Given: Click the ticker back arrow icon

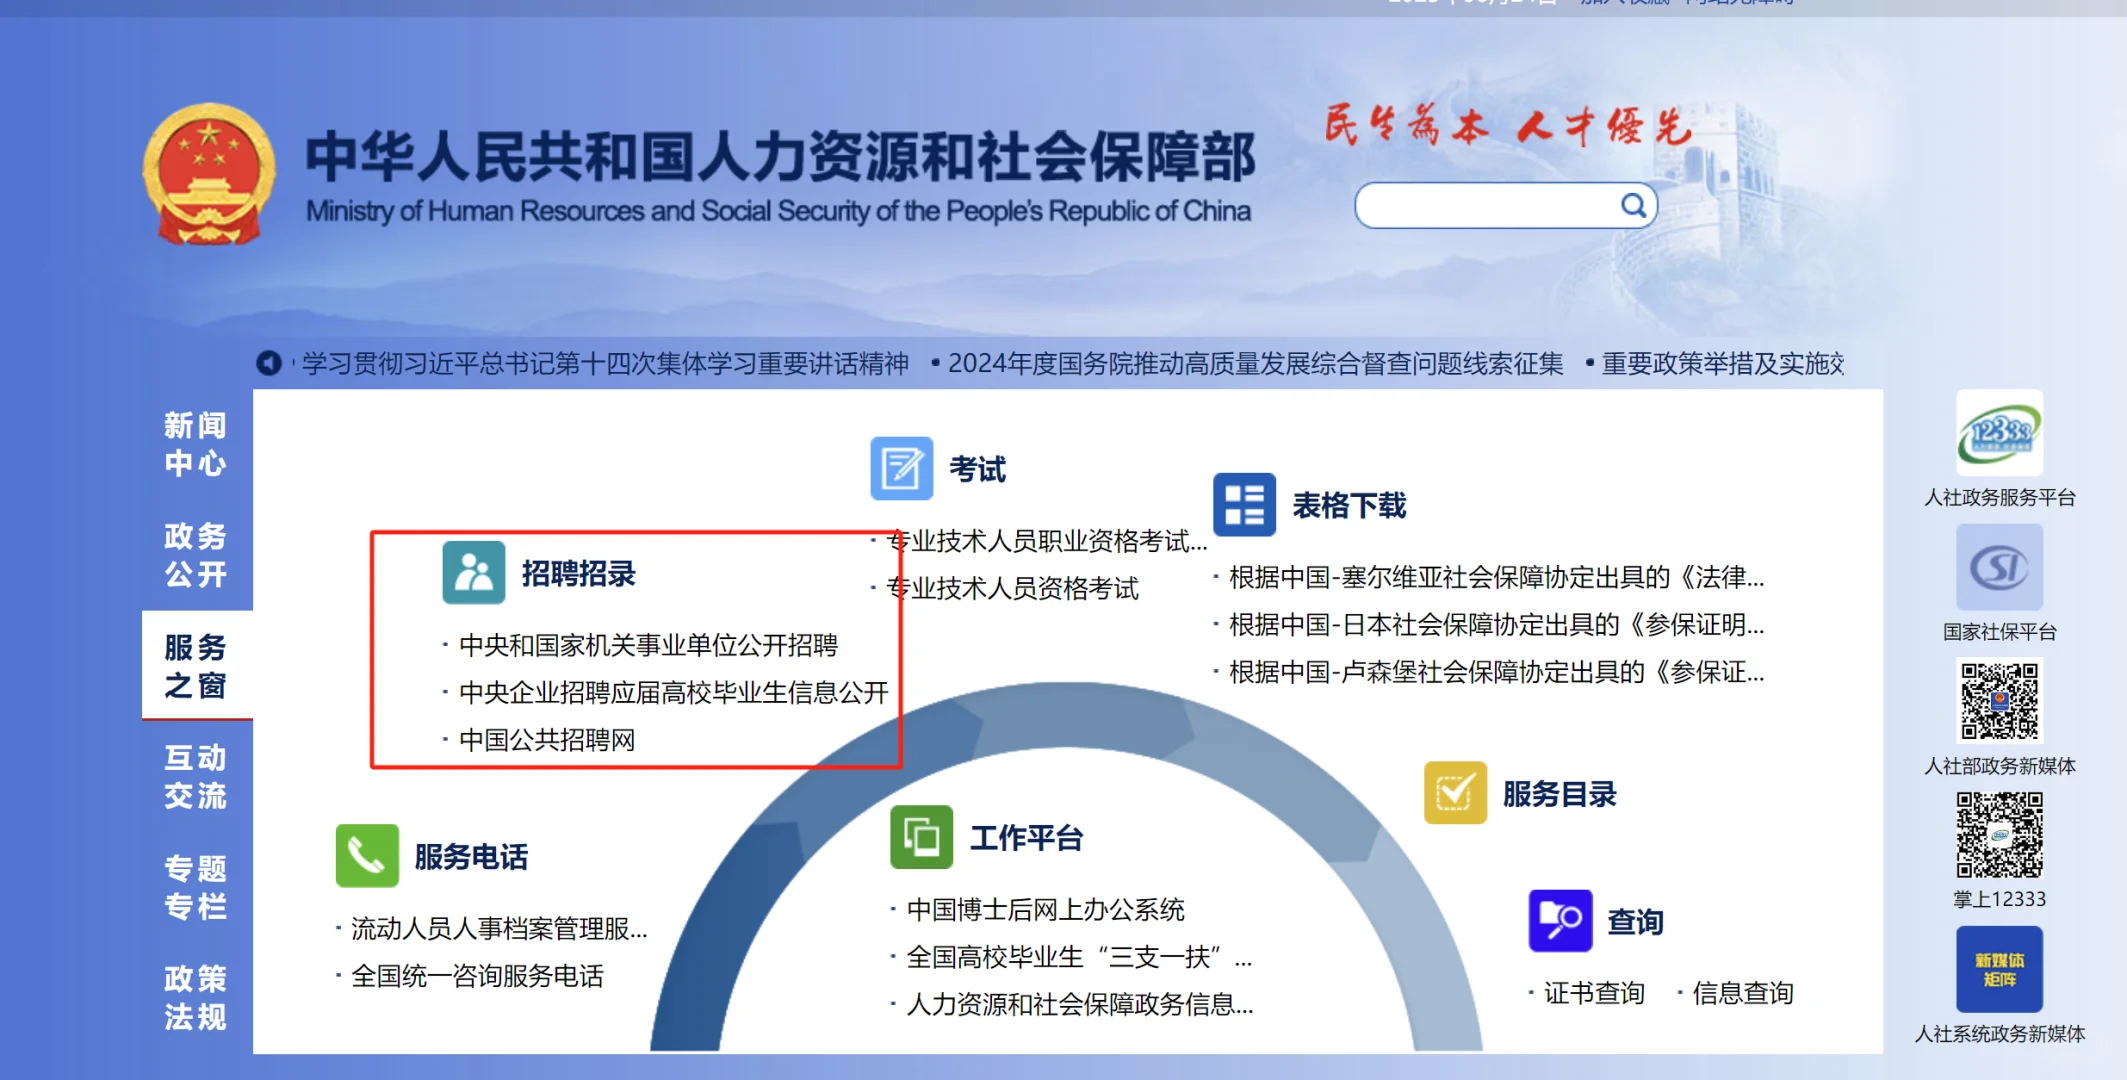Looking at the screenshot, I should point(269,362).
